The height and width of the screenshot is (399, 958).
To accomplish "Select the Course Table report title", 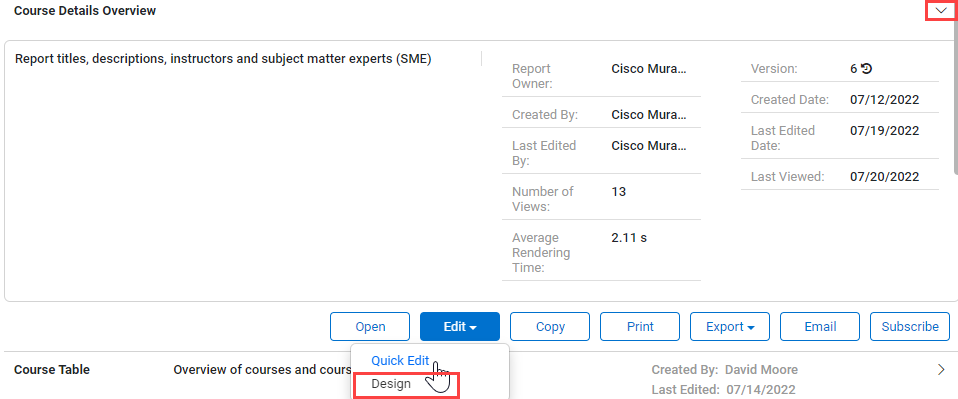I will 52,370.
